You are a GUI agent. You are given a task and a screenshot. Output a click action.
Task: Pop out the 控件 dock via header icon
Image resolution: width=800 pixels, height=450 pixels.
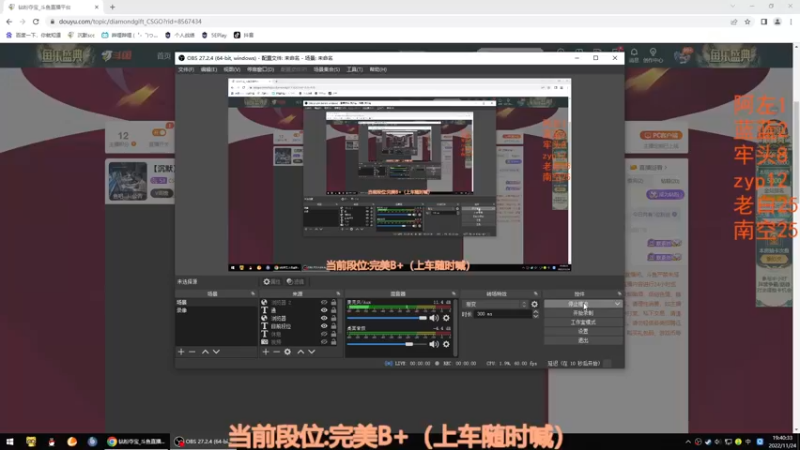point(619,294)
